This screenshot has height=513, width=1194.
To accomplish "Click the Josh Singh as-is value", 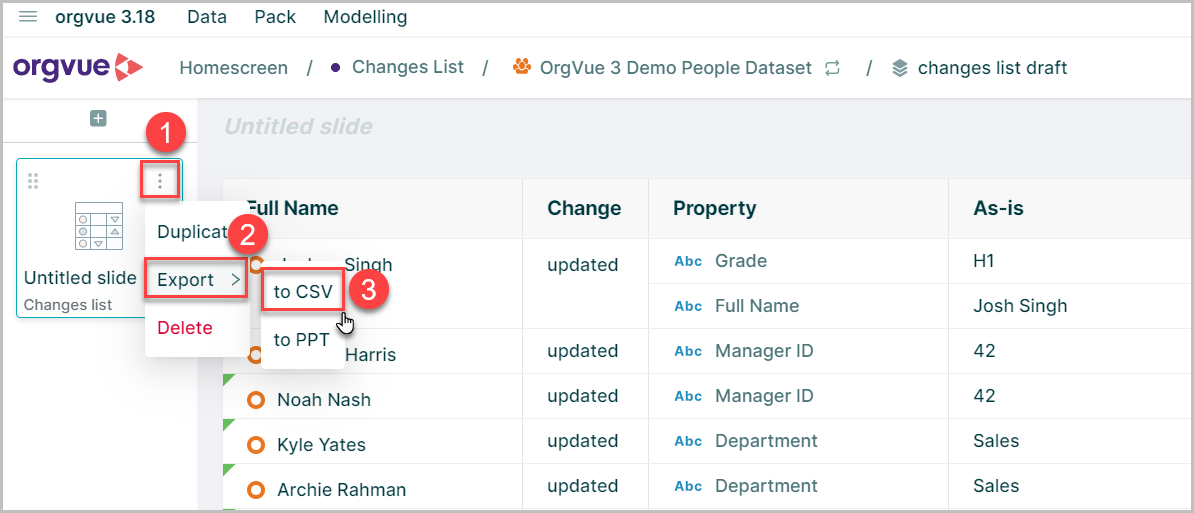I will [x=1020, y=306].
